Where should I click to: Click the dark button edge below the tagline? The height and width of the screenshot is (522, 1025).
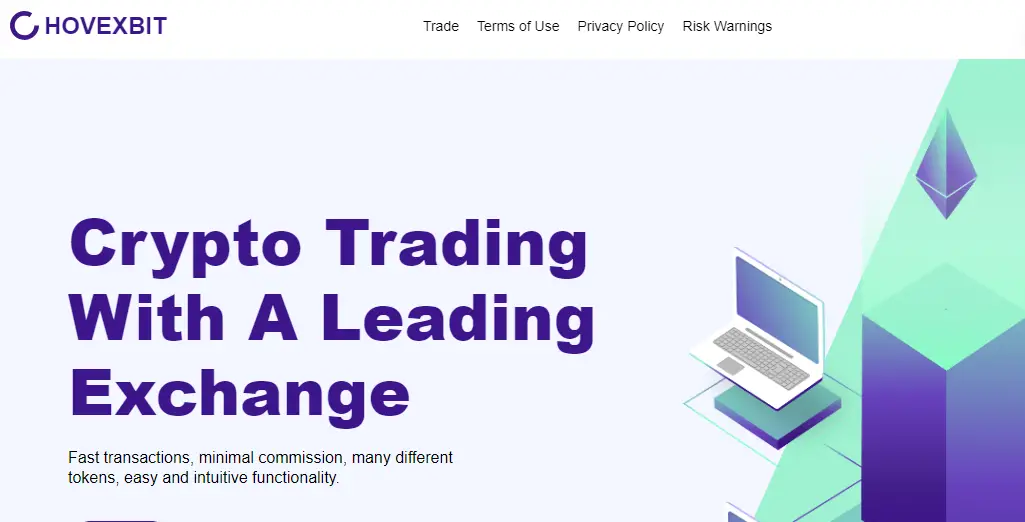click(x=121, y=520)
